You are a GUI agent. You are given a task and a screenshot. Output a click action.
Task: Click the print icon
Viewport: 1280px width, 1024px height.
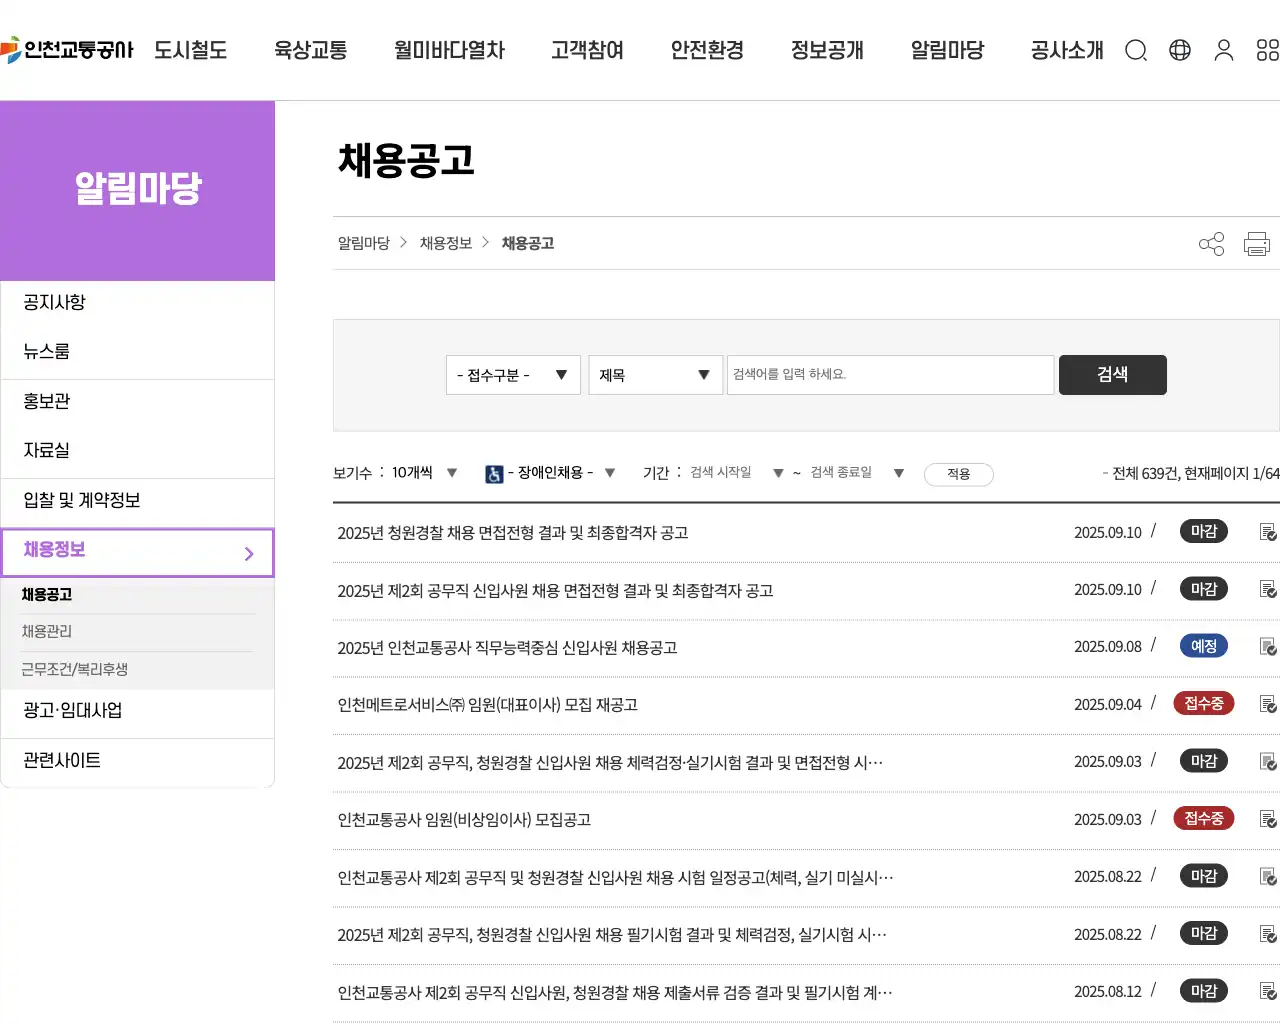tap(1257, 244)
